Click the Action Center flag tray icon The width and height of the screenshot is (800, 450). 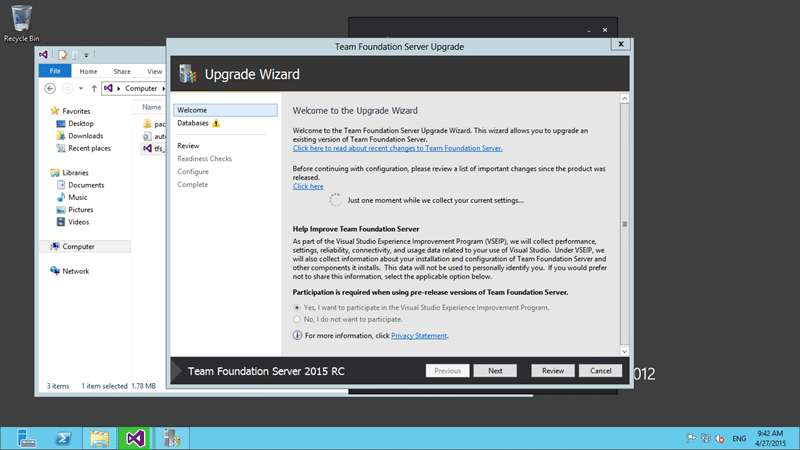[x=691, y=438]
